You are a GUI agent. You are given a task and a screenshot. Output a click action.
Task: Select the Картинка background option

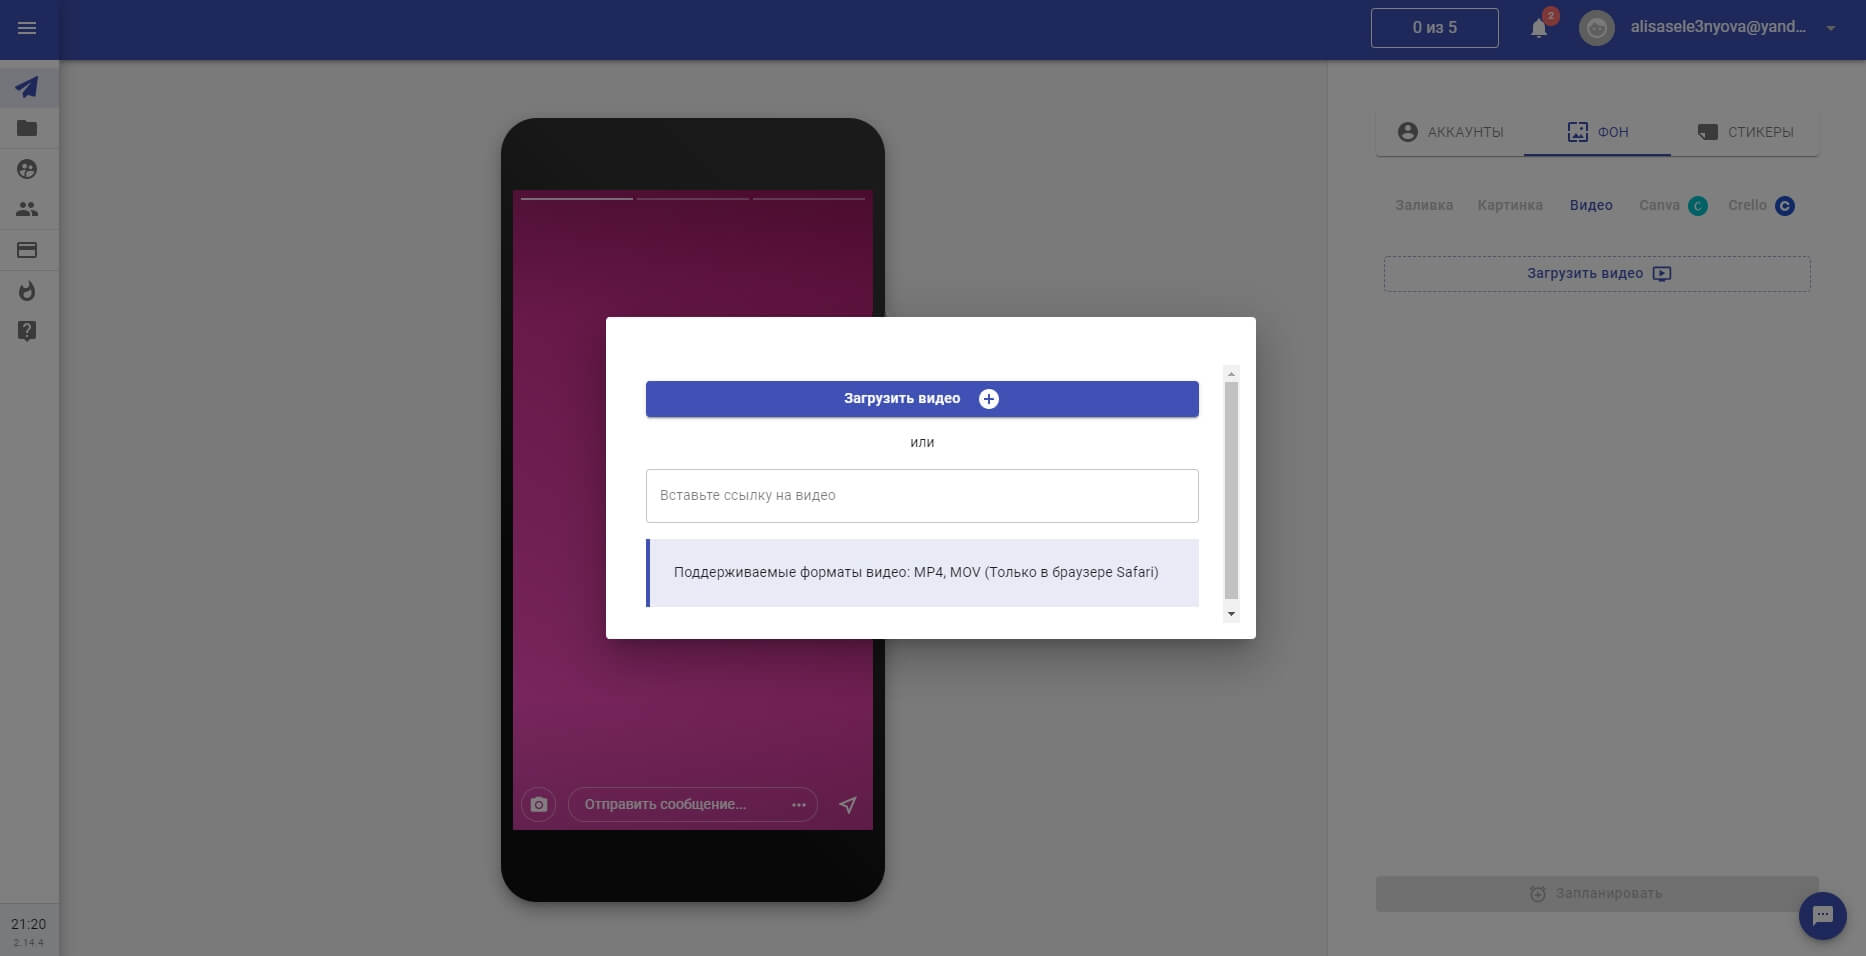click(1510, 205)
